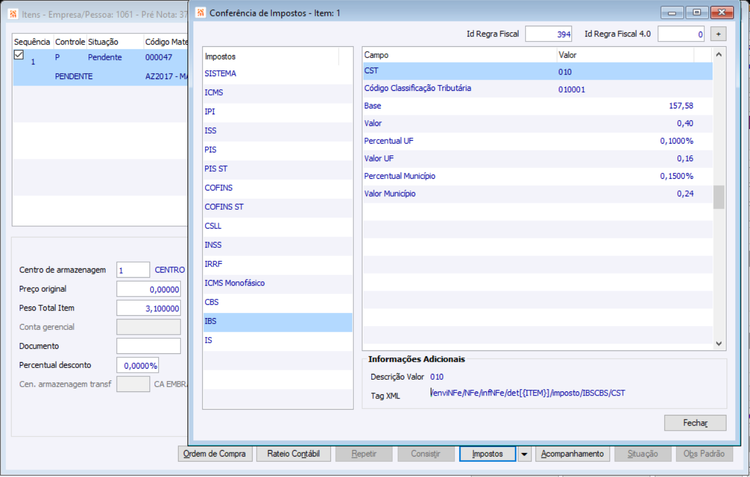Click the plus button beside Id Regra Fiscal 4.0
The image size is (750, 477).
(x=718, y=34)
